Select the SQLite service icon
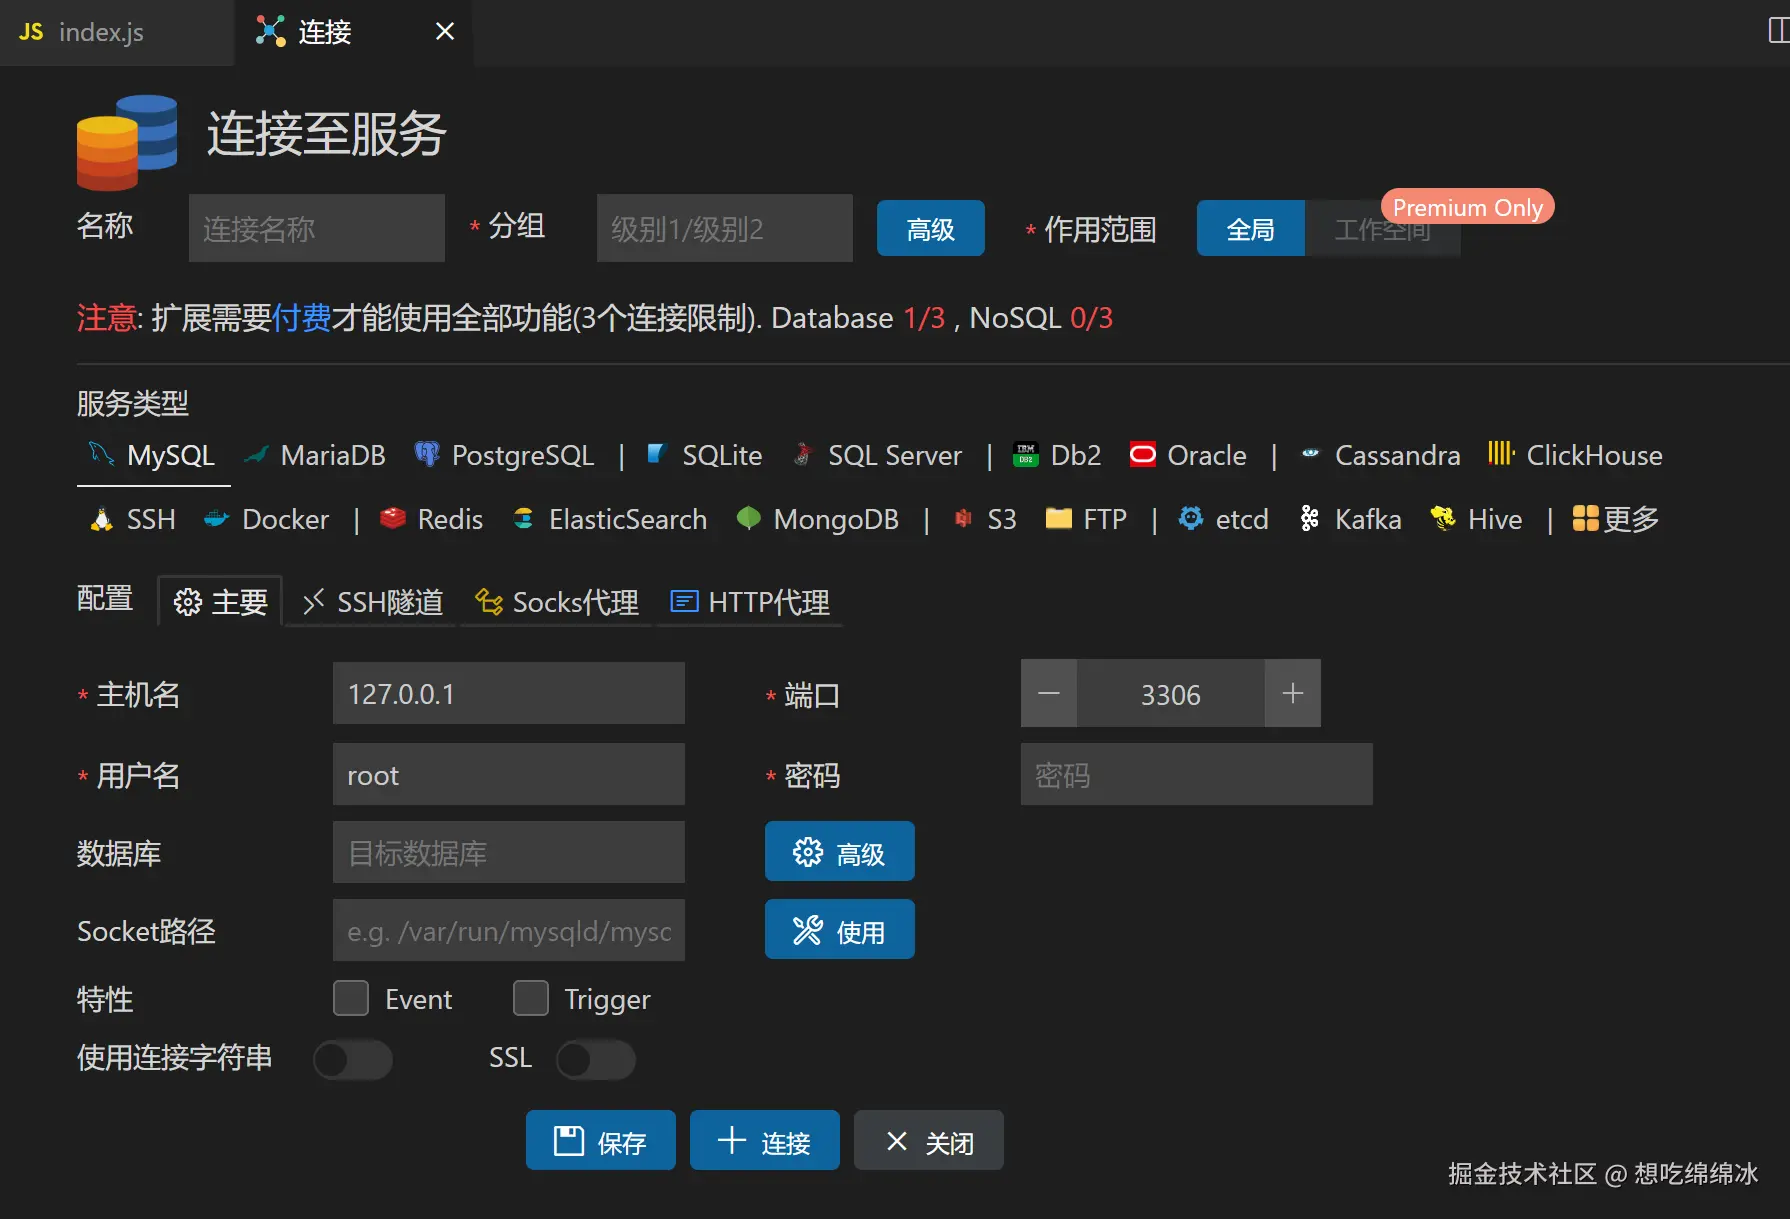This screenshot has height=1219, width=1790. click(657, 455)
